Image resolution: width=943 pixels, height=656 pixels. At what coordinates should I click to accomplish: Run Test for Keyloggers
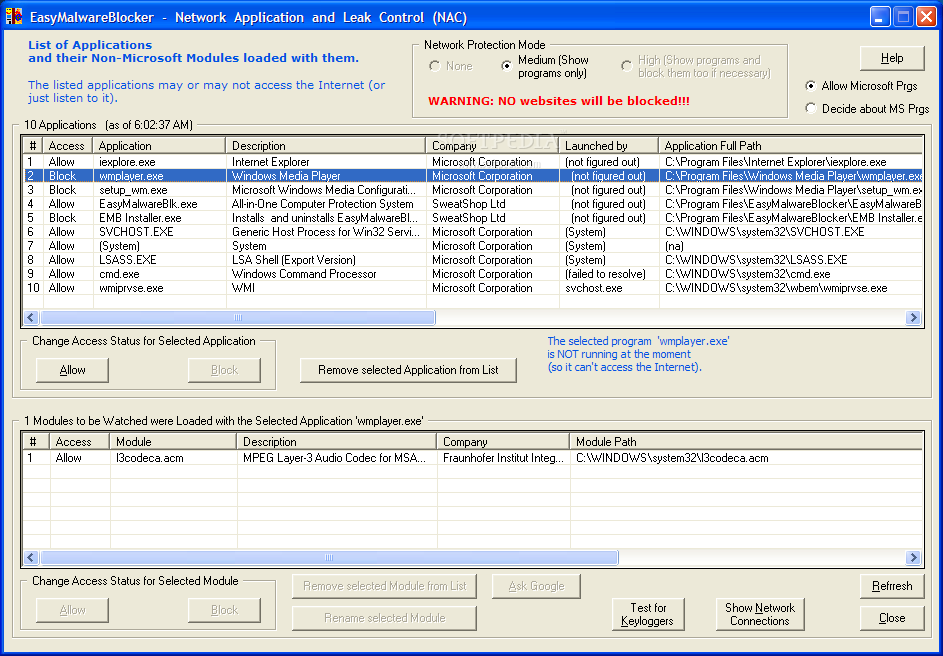(648, 615)
